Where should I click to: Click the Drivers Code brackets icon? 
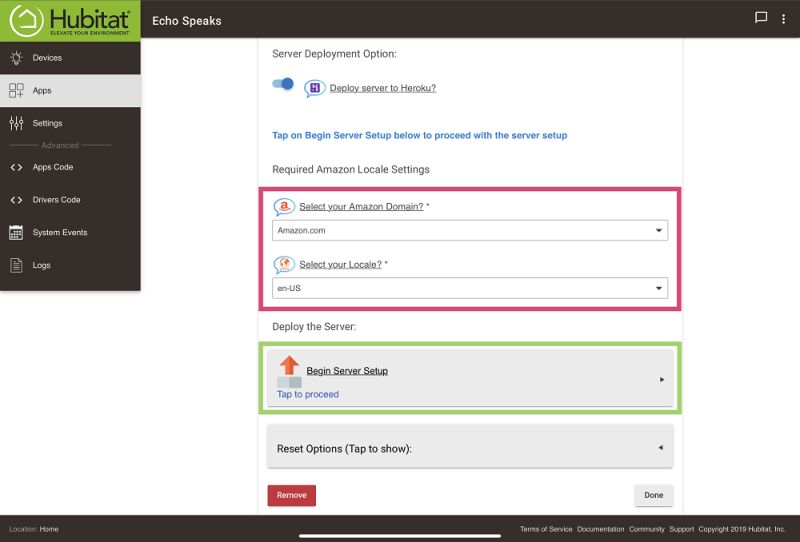[x=16, y=200]
